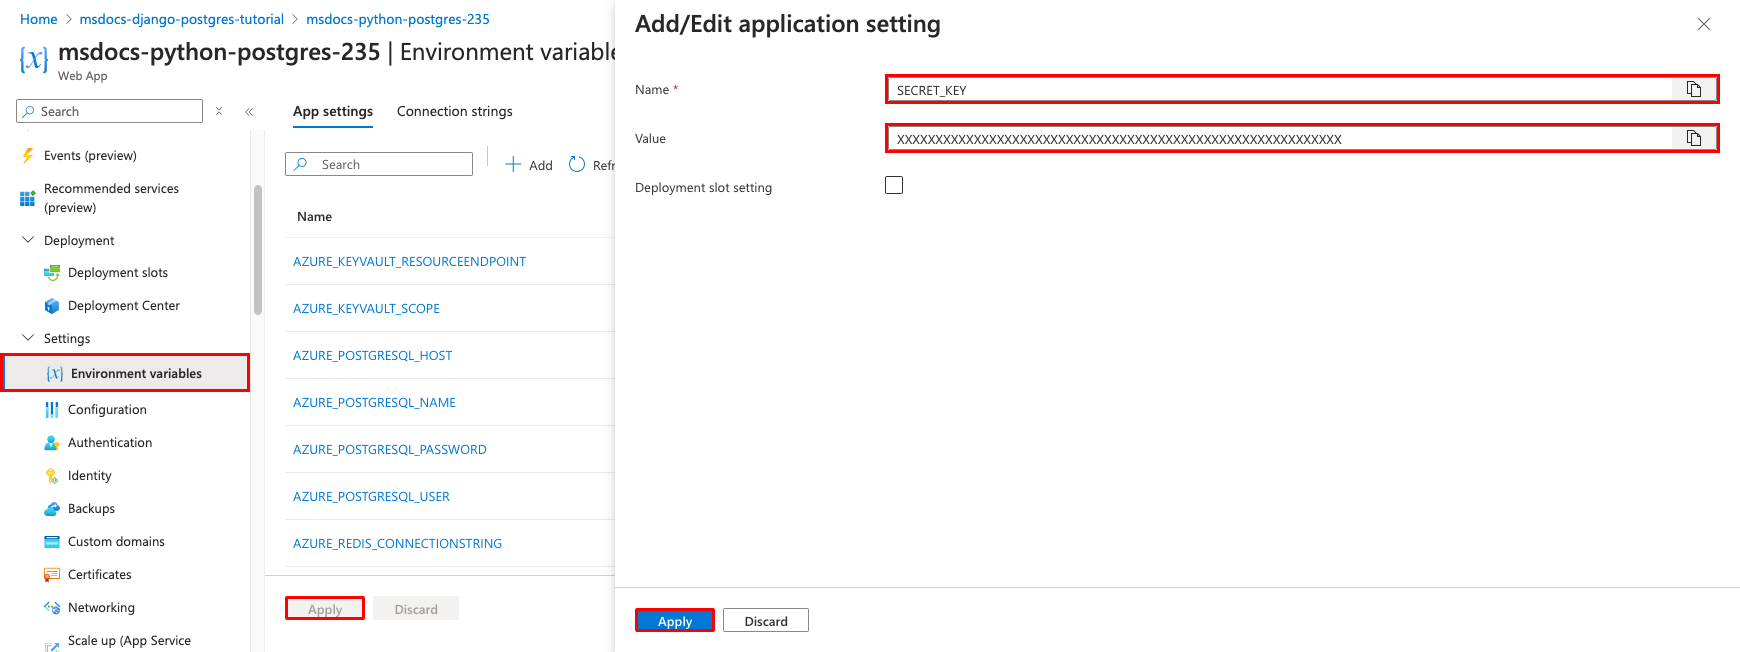Enable the Deployment slot setting checkbox
This screenshot has height=652, width=1740.
pyautogui.click(x=894, y=185)
